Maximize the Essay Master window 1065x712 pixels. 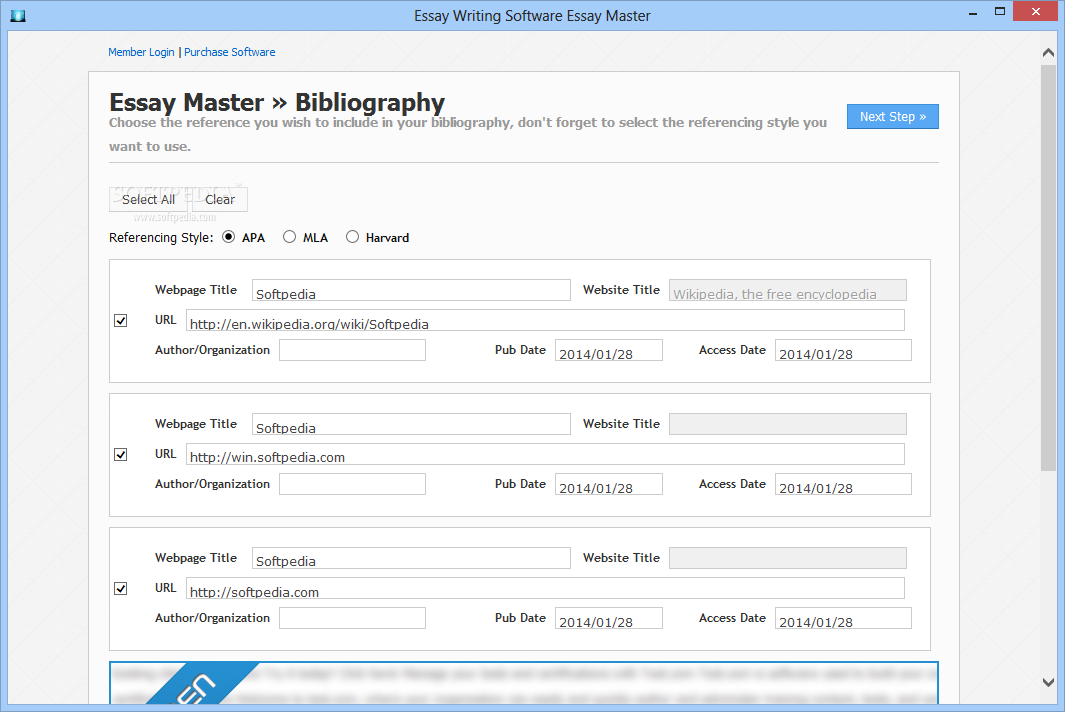1000,12
